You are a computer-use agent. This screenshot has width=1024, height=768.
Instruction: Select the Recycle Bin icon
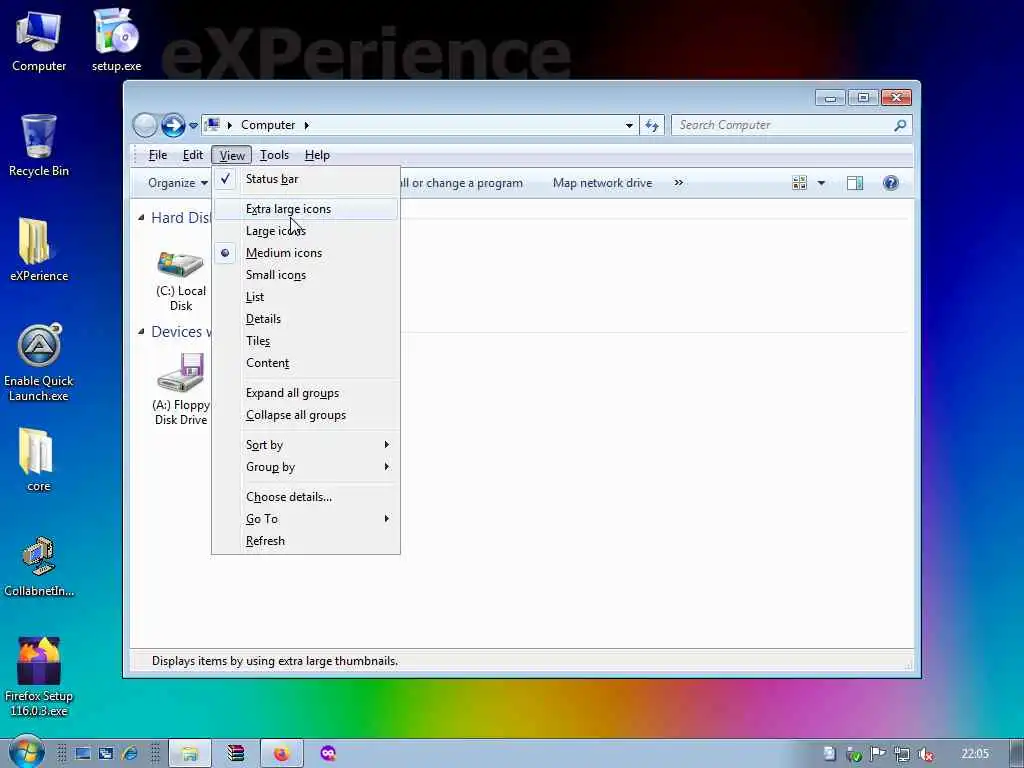pyautogui.click(x=39, y=145)
